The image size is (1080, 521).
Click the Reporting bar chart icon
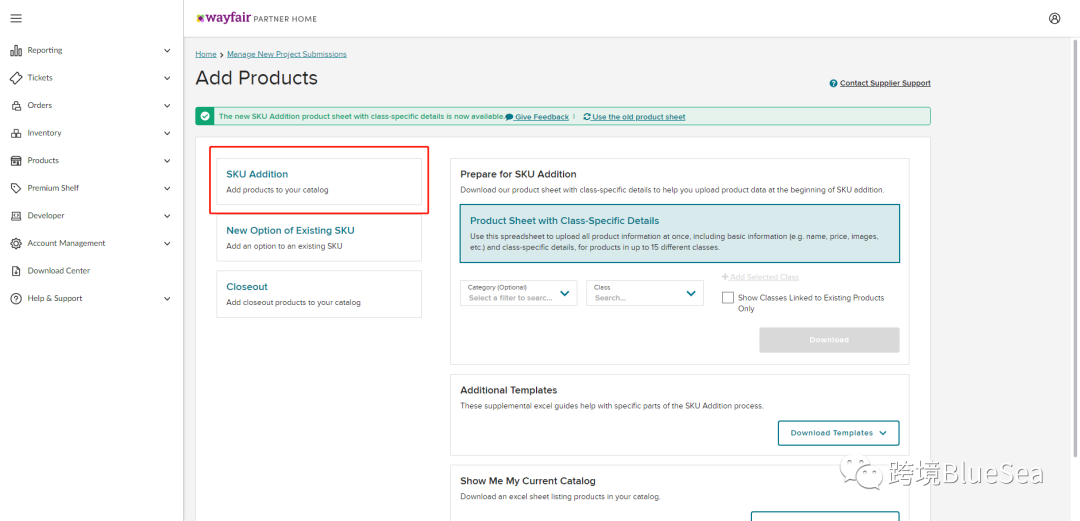coord(16,50)
